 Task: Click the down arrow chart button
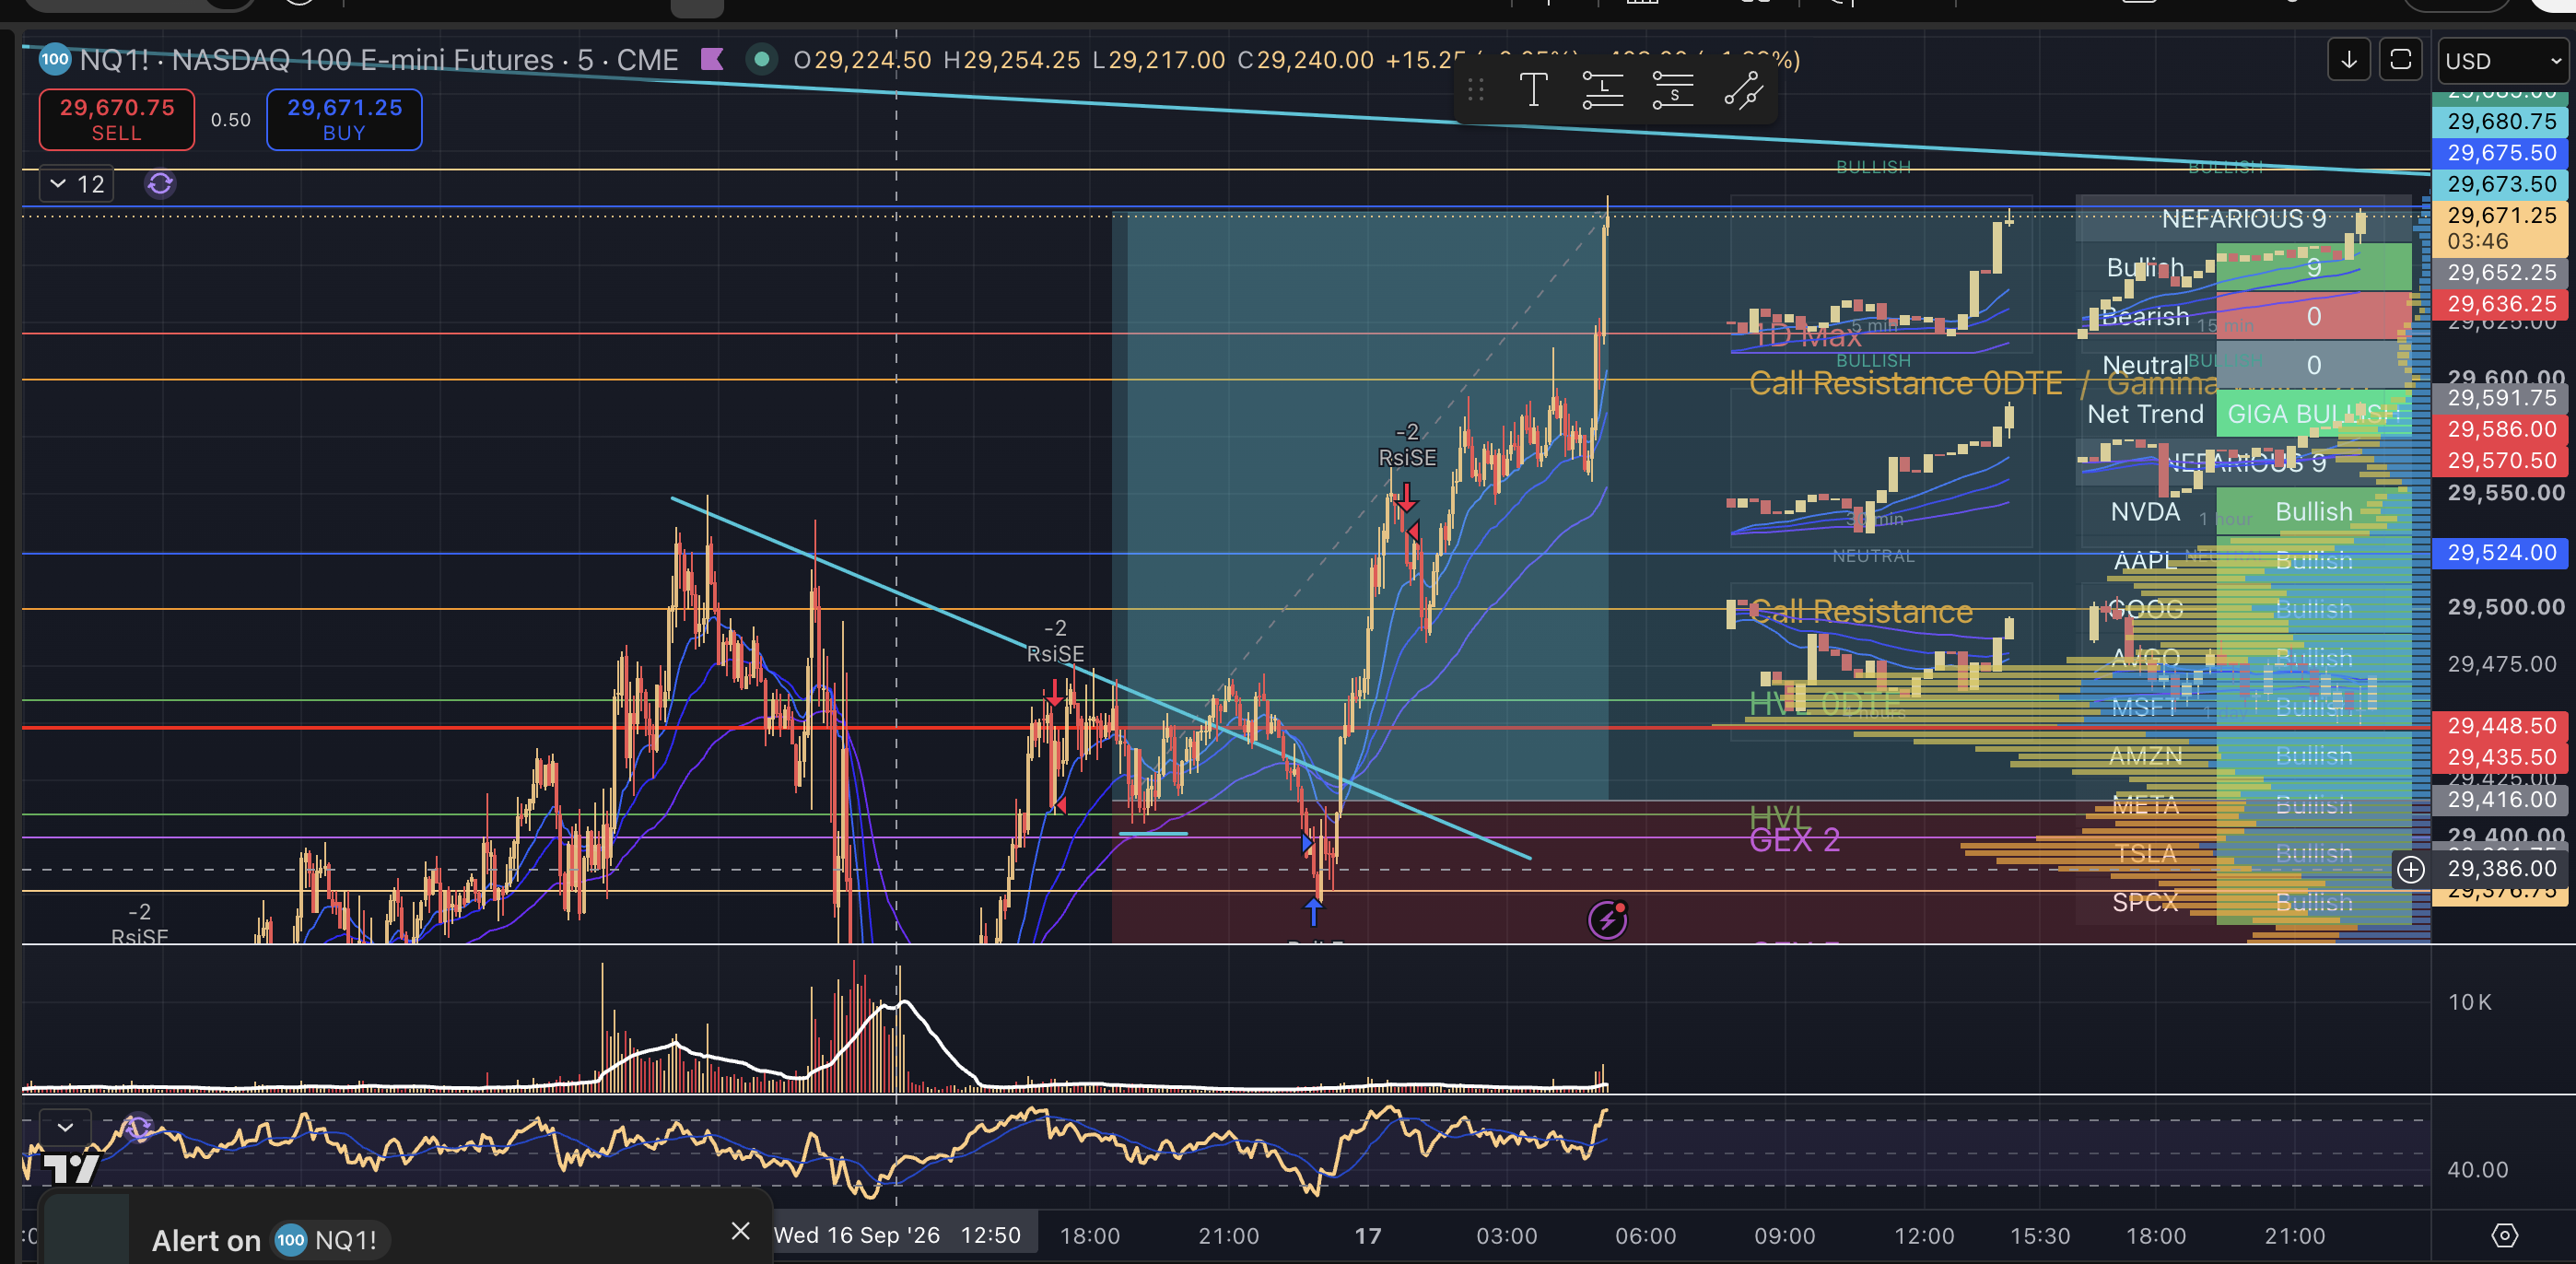click(x=2349, y=60)
